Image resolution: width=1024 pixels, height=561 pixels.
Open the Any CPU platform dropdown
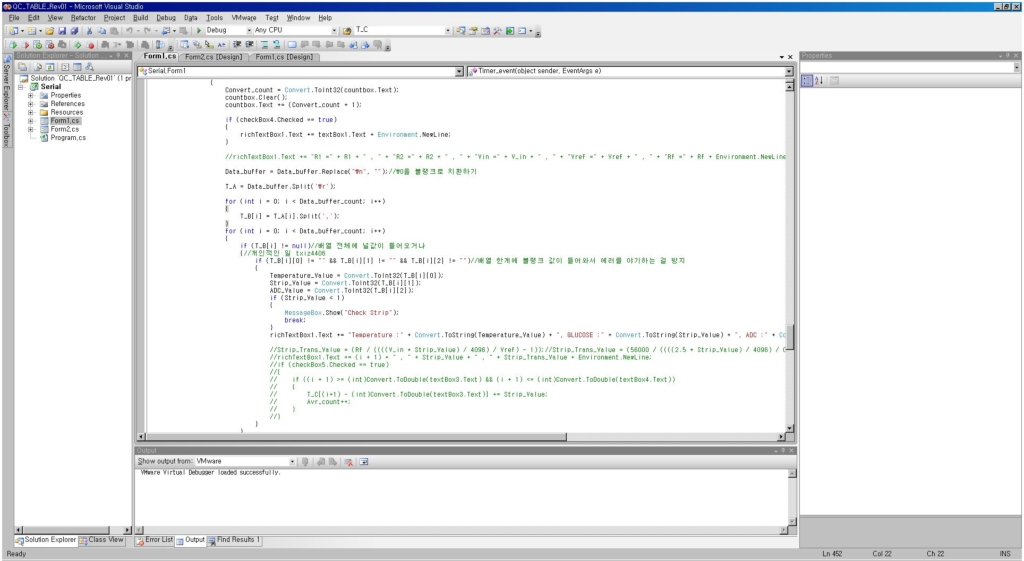pos(334,31)
